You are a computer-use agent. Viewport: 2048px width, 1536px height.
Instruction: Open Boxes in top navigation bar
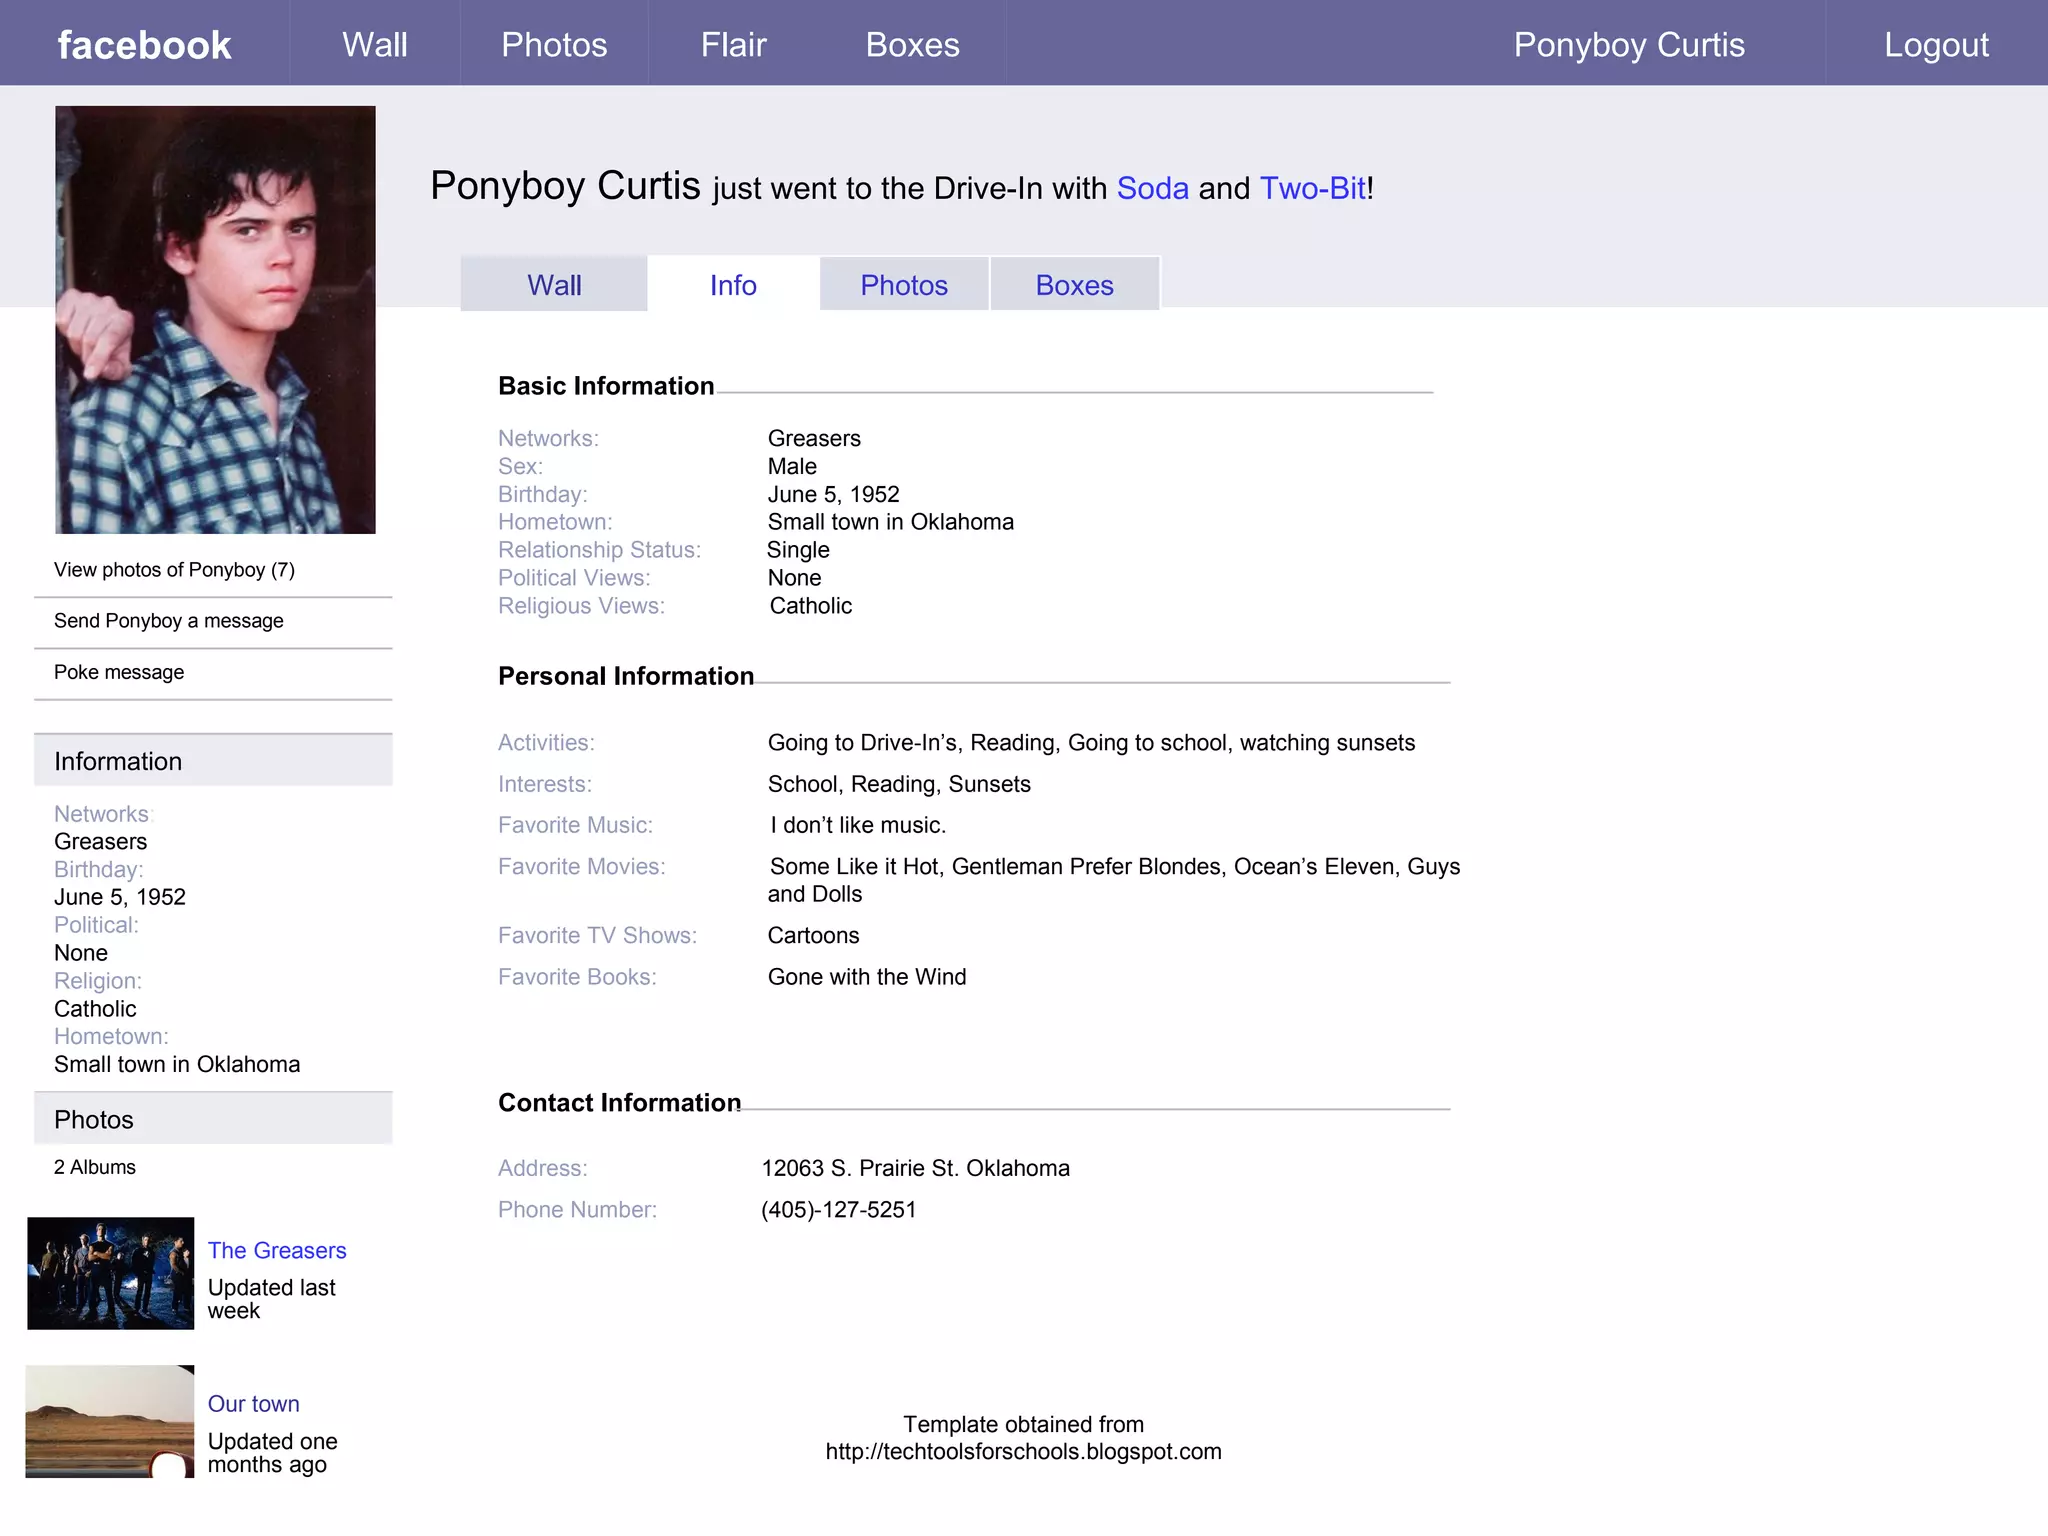[912, 45]
